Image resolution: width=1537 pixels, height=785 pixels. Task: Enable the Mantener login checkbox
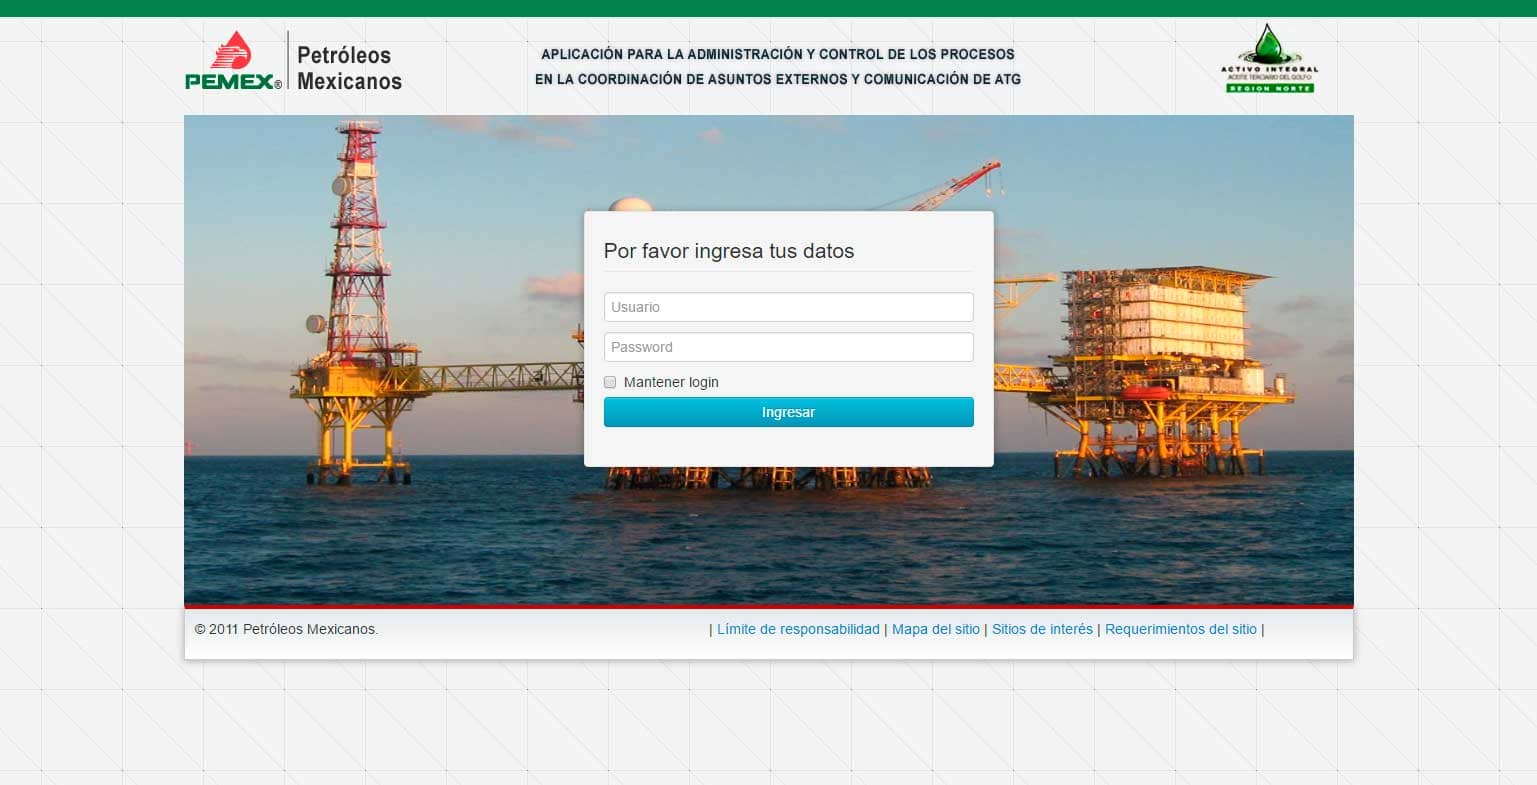click(x=610, y=382)
